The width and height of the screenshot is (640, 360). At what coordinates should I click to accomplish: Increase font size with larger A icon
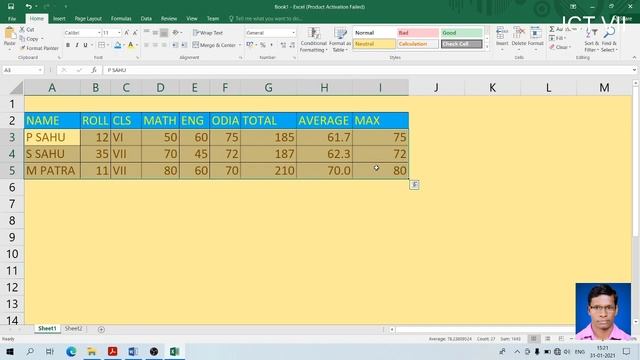[x=127, y=33]
